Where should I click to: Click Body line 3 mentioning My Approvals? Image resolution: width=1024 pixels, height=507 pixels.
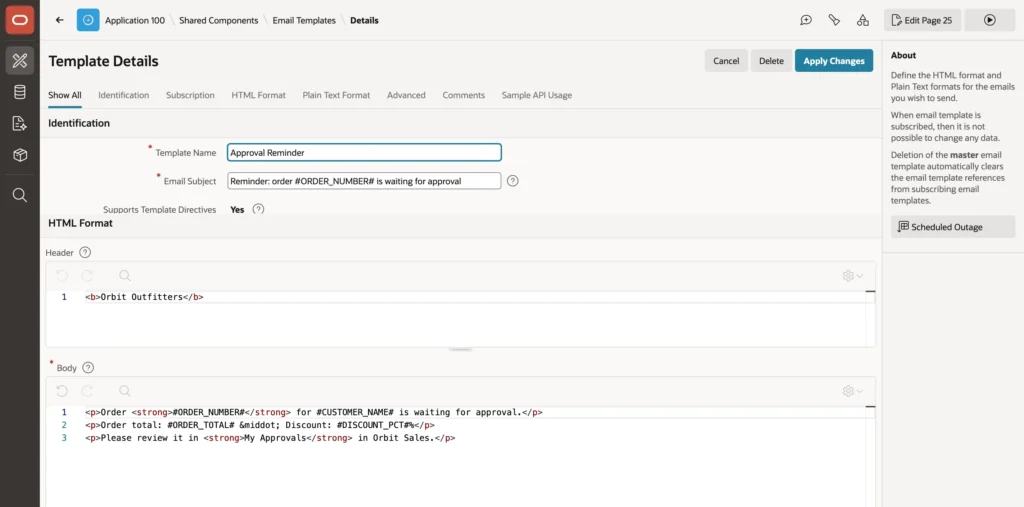pyautogui.click(x=270, y=438)
